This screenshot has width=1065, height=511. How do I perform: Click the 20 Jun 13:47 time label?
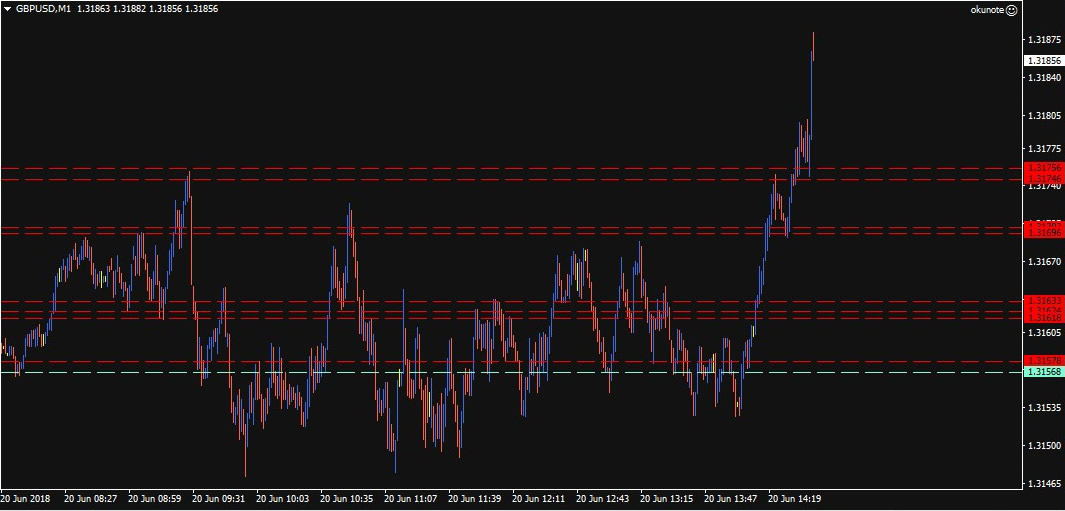click(x=732, y=498)
